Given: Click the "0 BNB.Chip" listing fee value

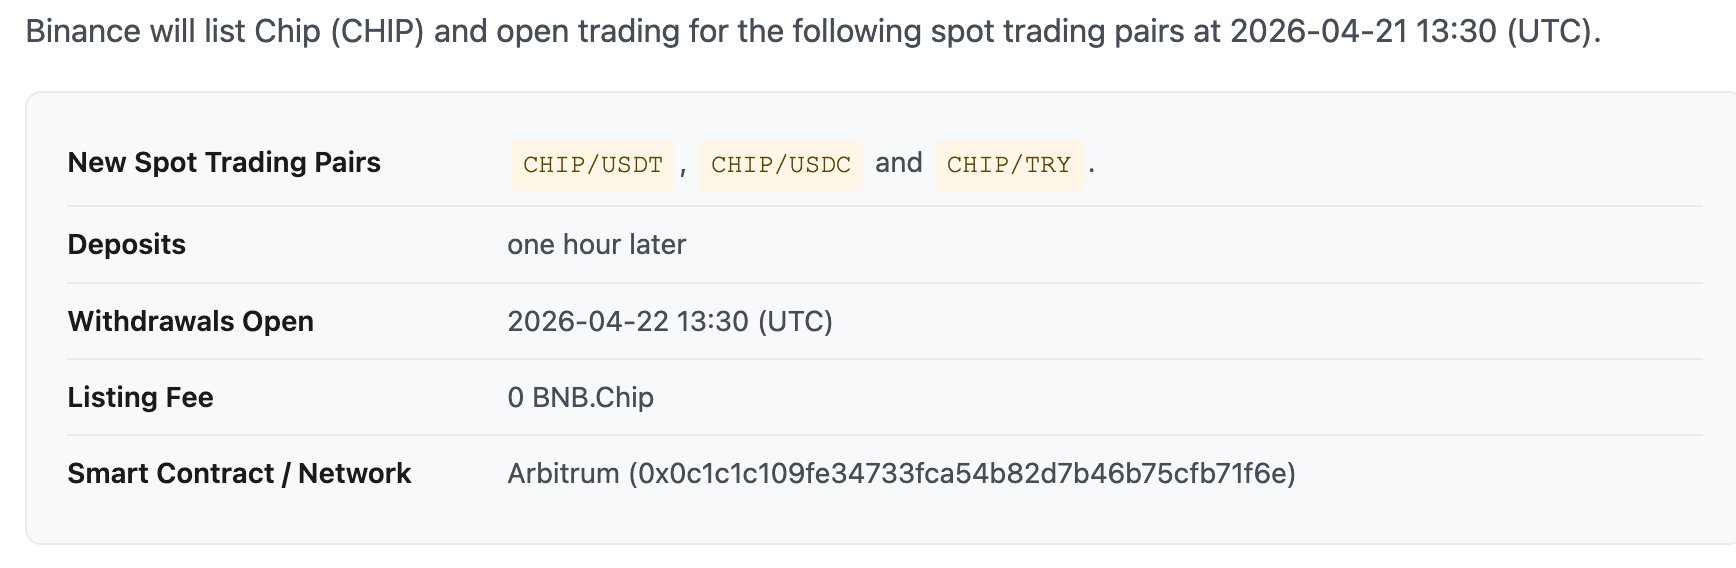Looking at the screenshot, I should [580, 397].
